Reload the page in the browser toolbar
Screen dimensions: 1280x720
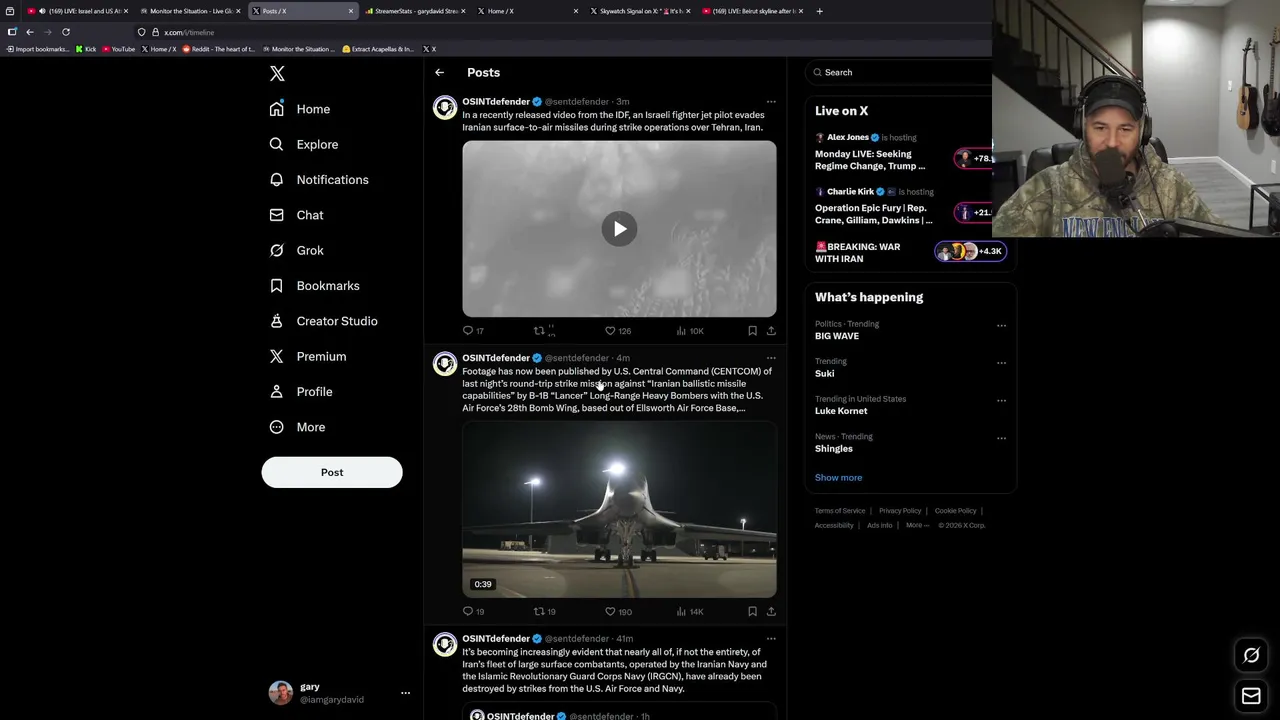tap(66, 32)
